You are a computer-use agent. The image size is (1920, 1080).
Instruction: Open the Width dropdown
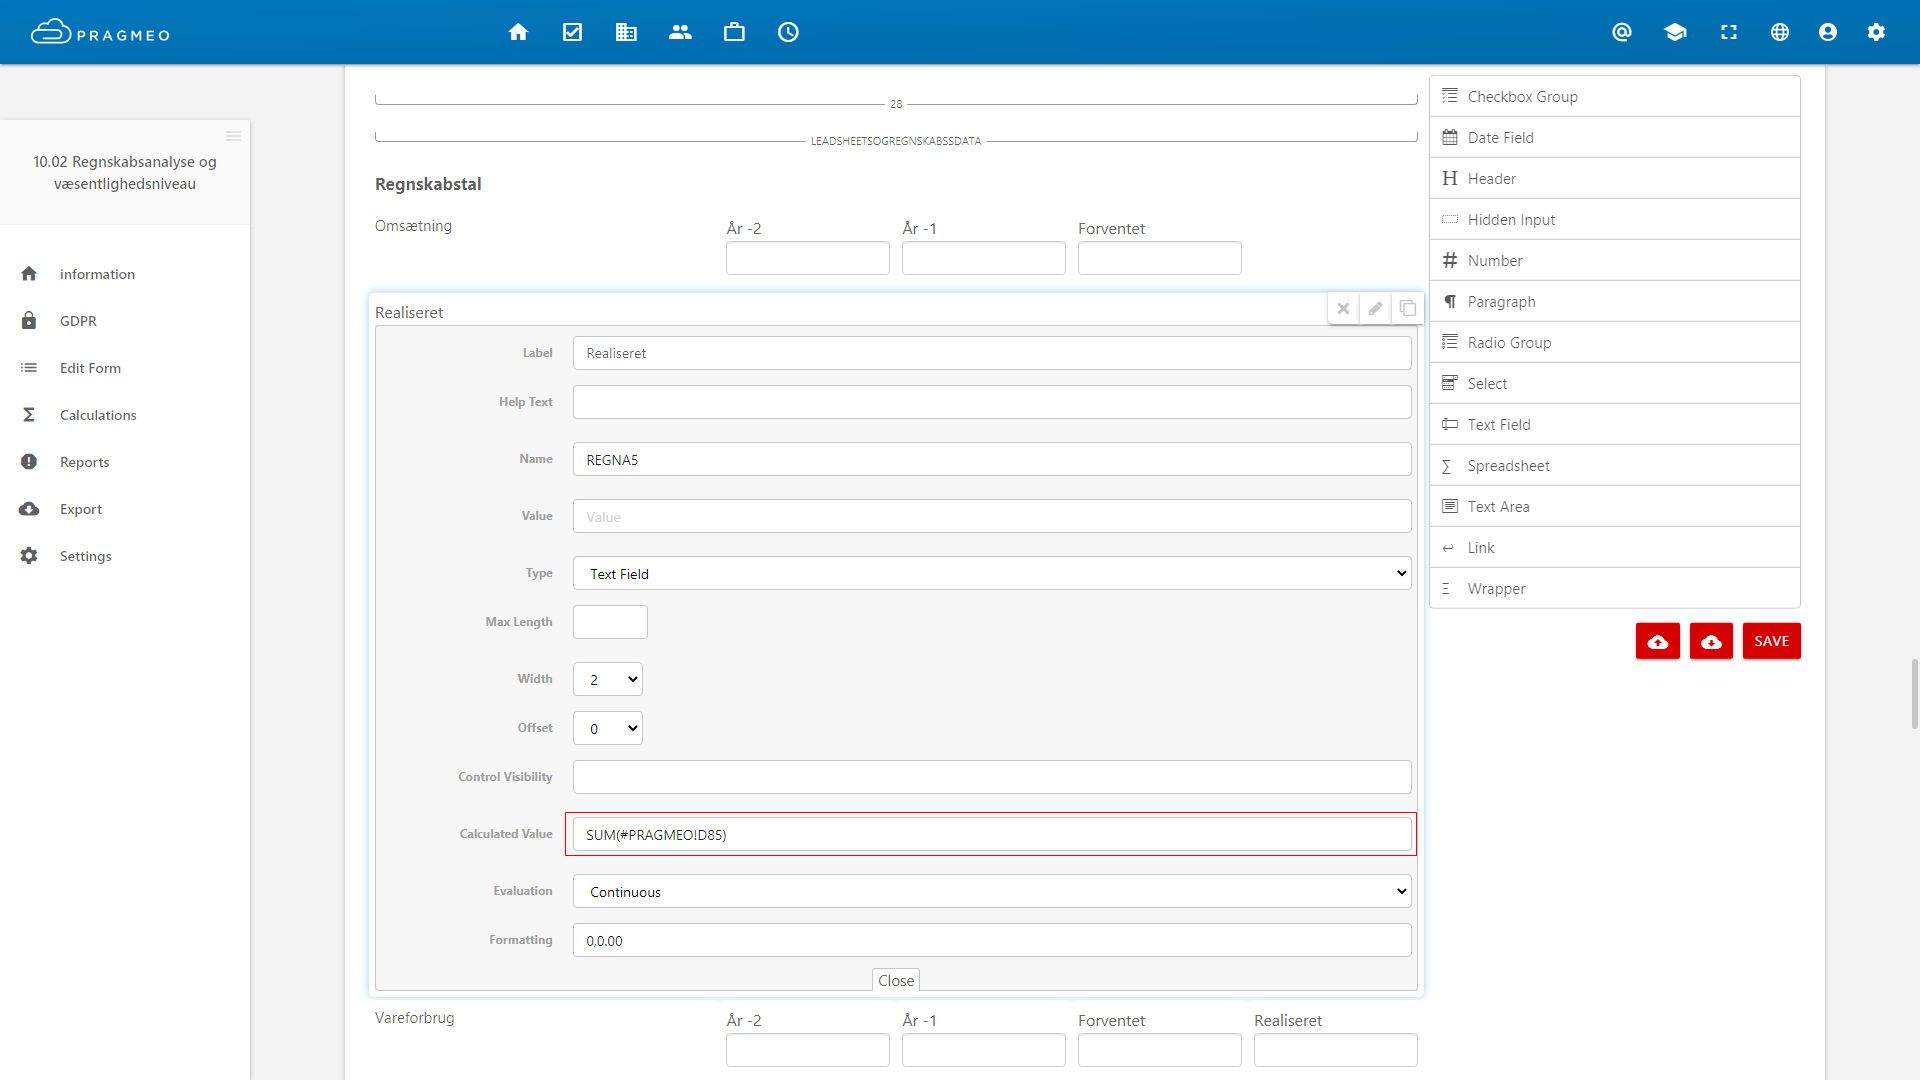(608, 679)
